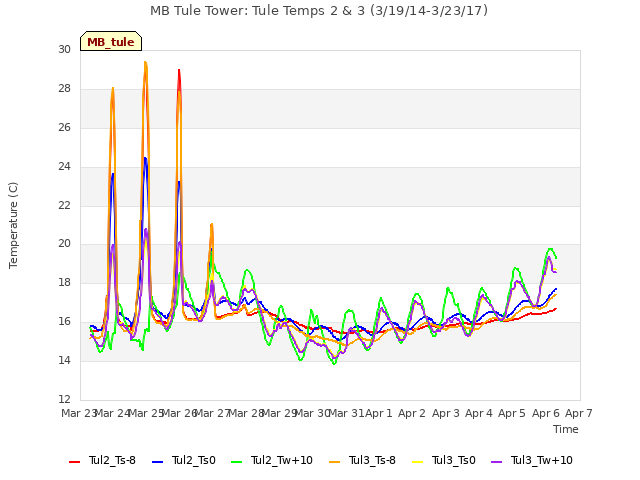Click the Mar 23 x-axis date label
640x480 pixels.
pos(78,413)
